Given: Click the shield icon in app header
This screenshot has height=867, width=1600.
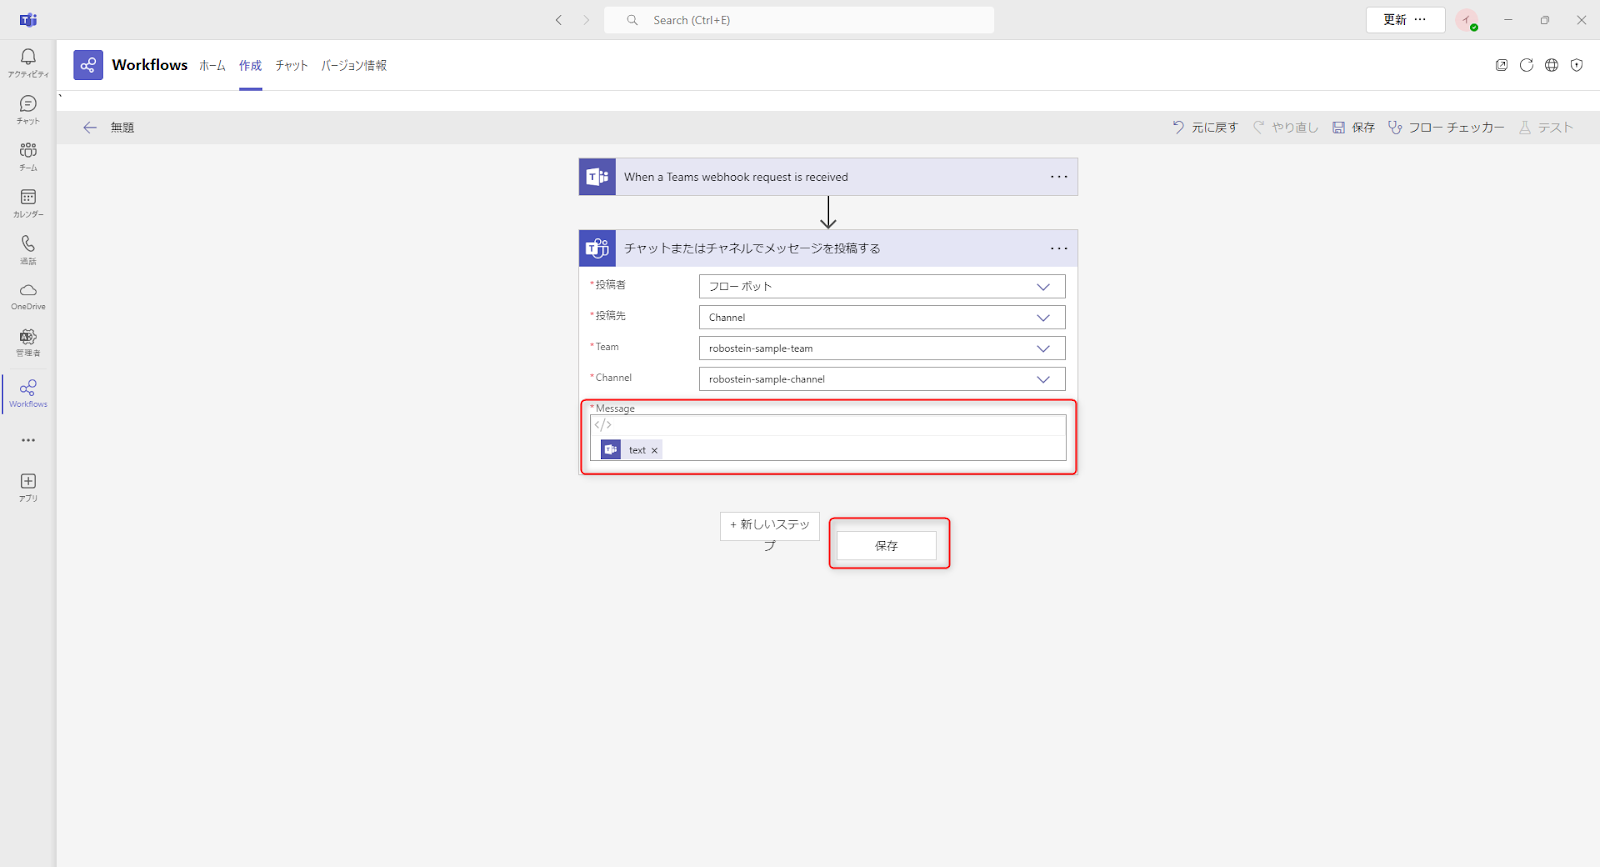Looking at the screenshot, I should coord(1576,65).
